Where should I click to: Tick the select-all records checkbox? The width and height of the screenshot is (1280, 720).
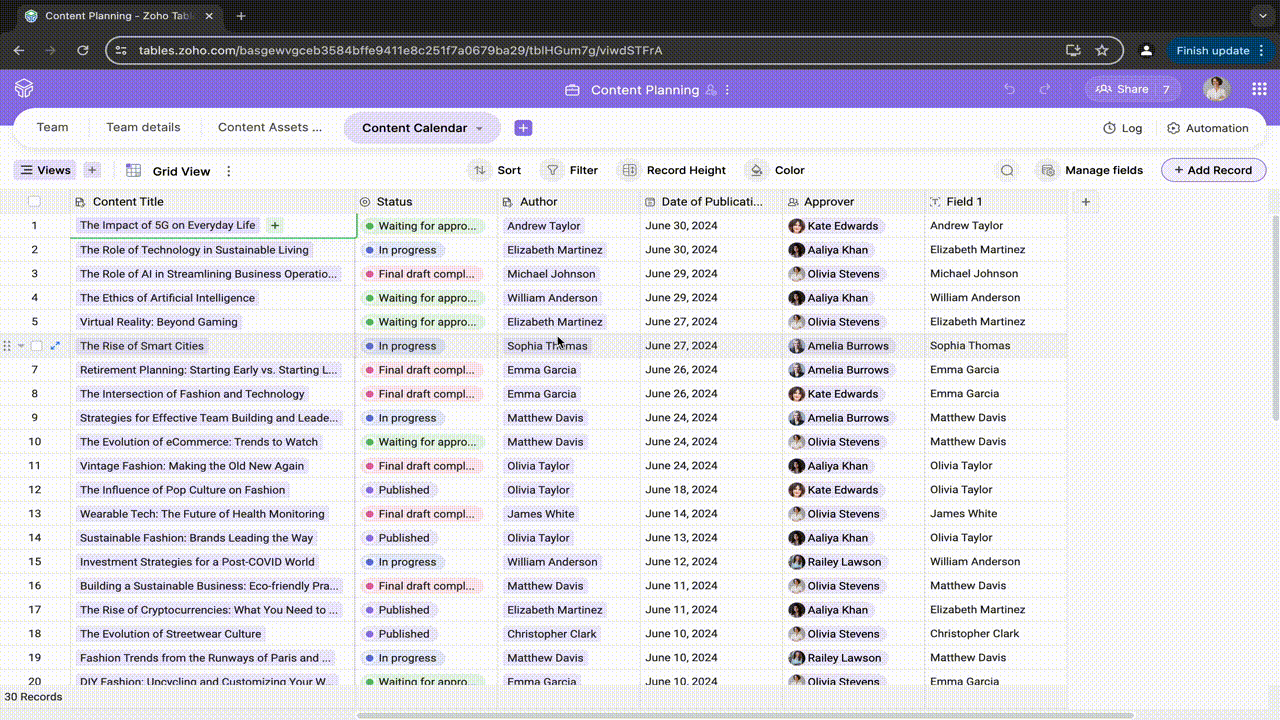35,202
